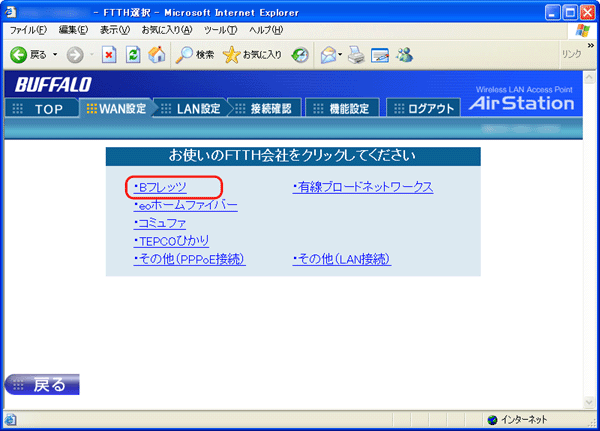The height and width of the screenshot is (431, 600).
Task: Click the ログアウト tab
Action: pos(423,109)
